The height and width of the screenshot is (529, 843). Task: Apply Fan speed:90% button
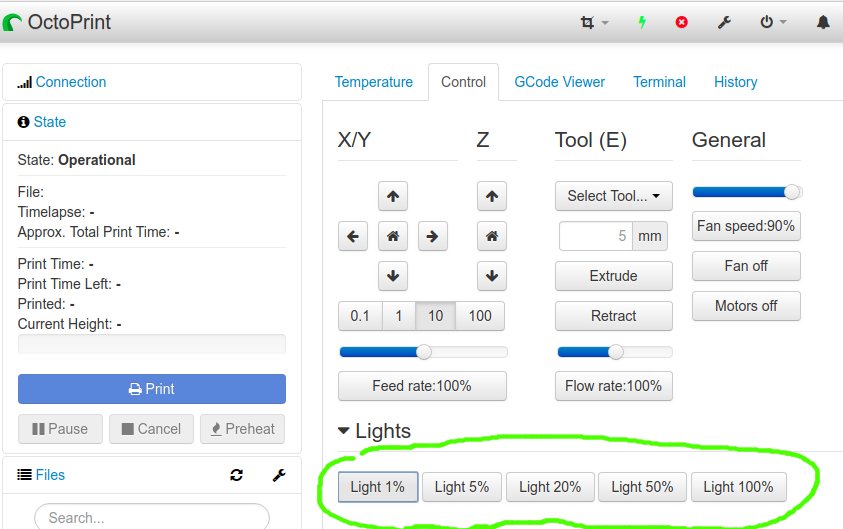click(746, 226)
